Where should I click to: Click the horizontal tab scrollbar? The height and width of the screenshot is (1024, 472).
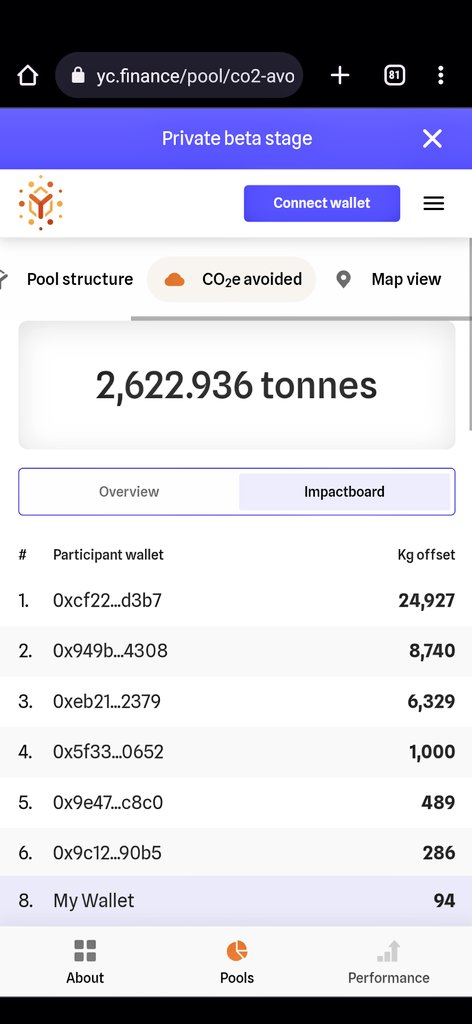pyautogui.click(x=301, y=318)
